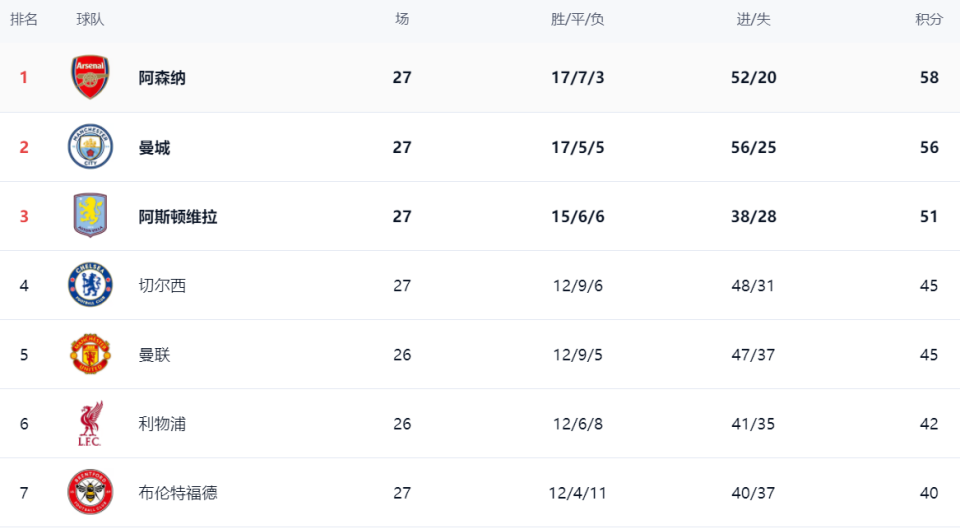Click the Manchester United club crest
The image size is (960, 529).
(90, 354)
